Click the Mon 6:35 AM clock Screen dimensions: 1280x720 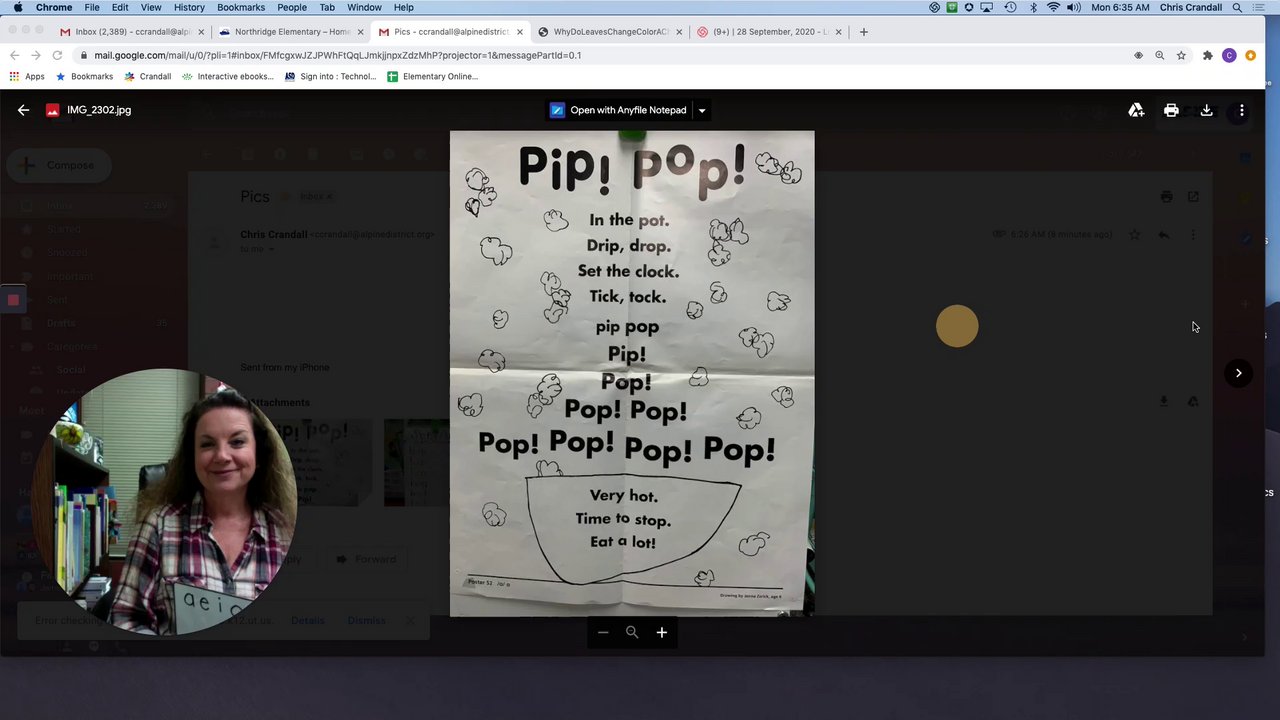(1120, 7)
